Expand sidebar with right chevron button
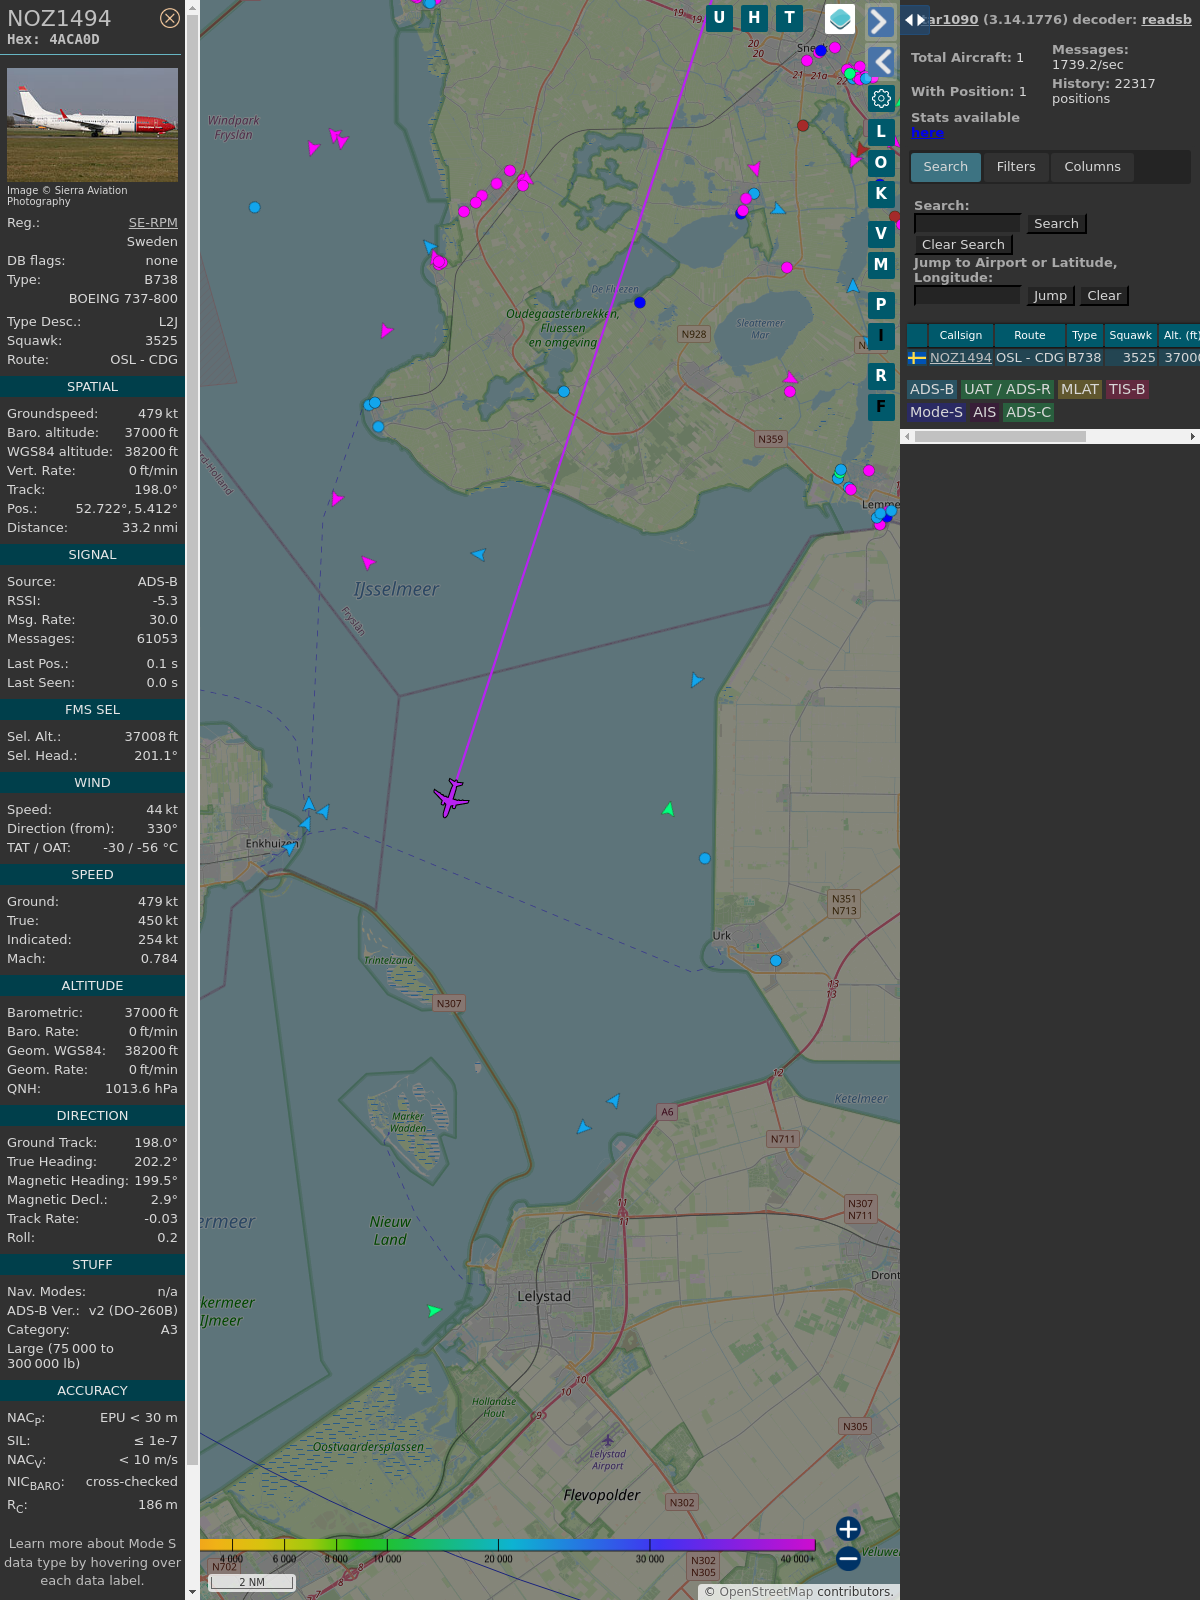 click(x=880, y=22)
